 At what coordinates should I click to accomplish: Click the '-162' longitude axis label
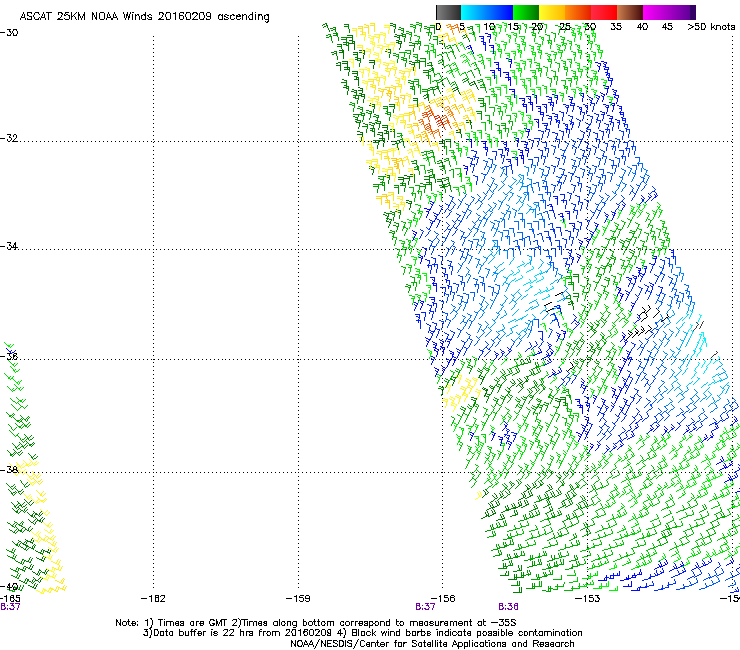[x=153, y=599]
